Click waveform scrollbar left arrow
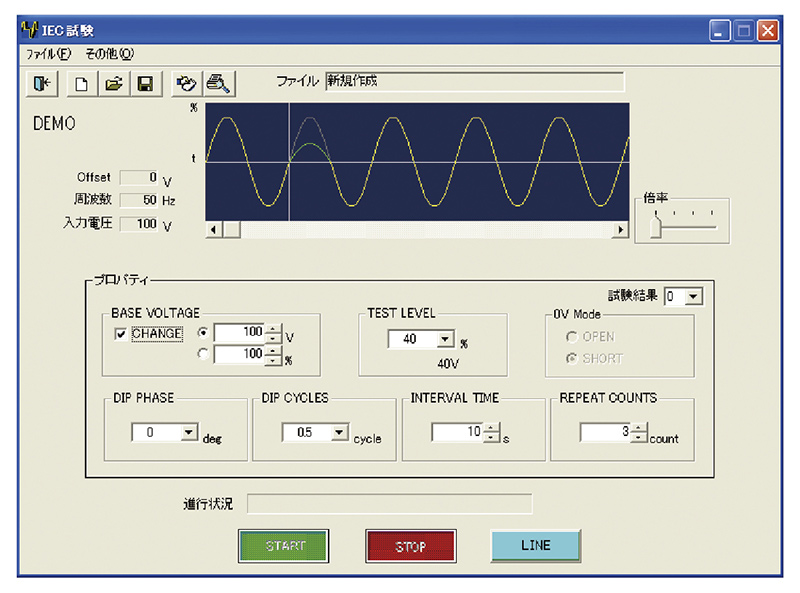This screenshot has width=800, height=593. (213, 230)
